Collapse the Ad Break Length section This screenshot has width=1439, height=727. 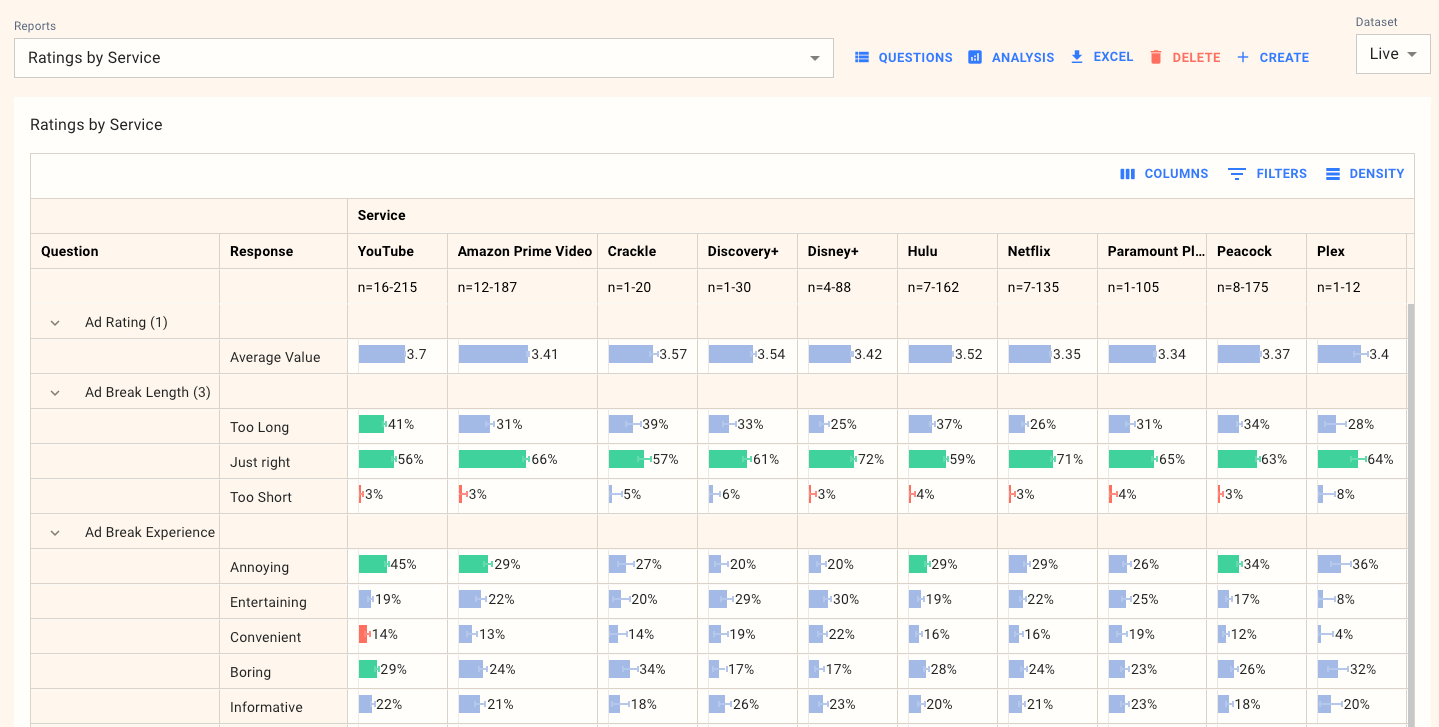click(55, 392)
